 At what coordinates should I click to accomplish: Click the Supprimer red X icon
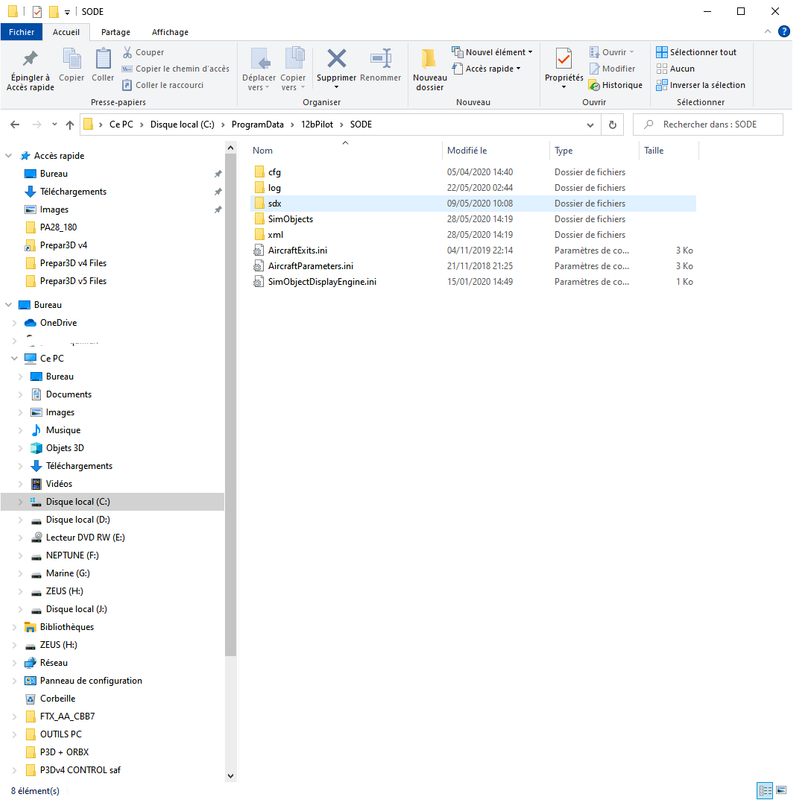click(336, 59)
